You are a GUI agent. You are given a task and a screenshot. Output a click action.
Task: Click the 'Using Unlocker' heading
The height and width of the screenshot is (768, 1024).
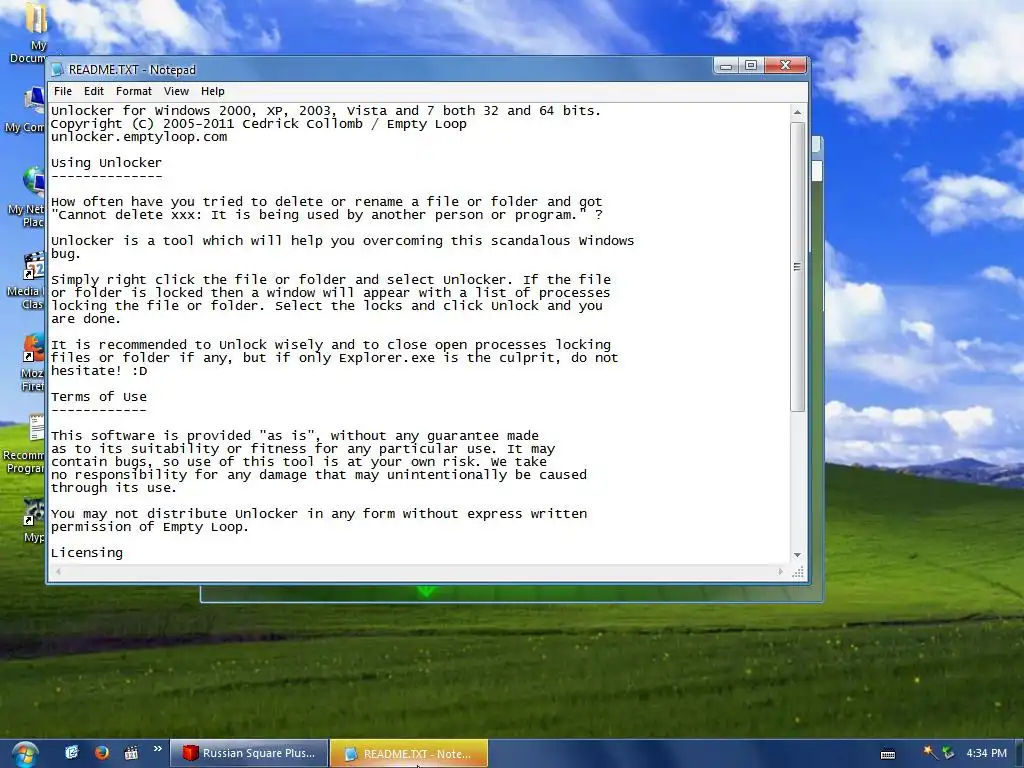106,163
